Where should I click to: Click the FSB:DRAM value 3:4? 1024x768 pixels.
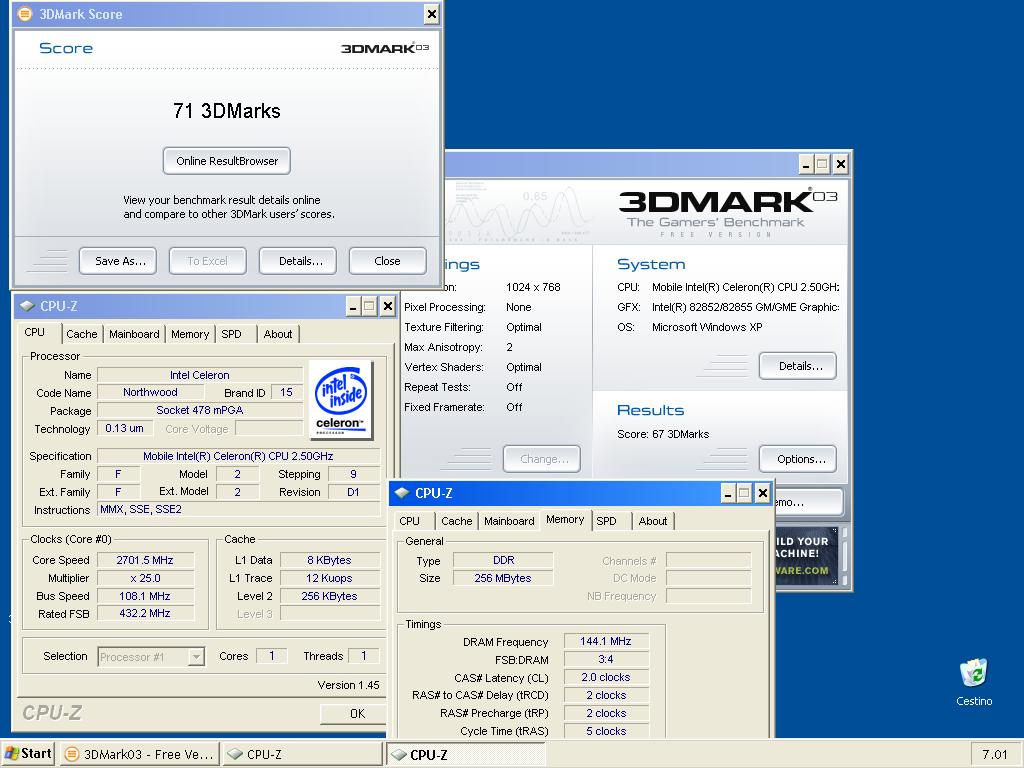tap(606, 659)
